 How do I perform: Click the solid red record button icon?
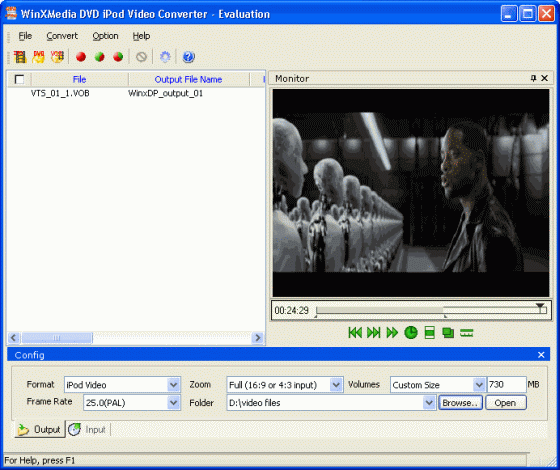[81, 57]
